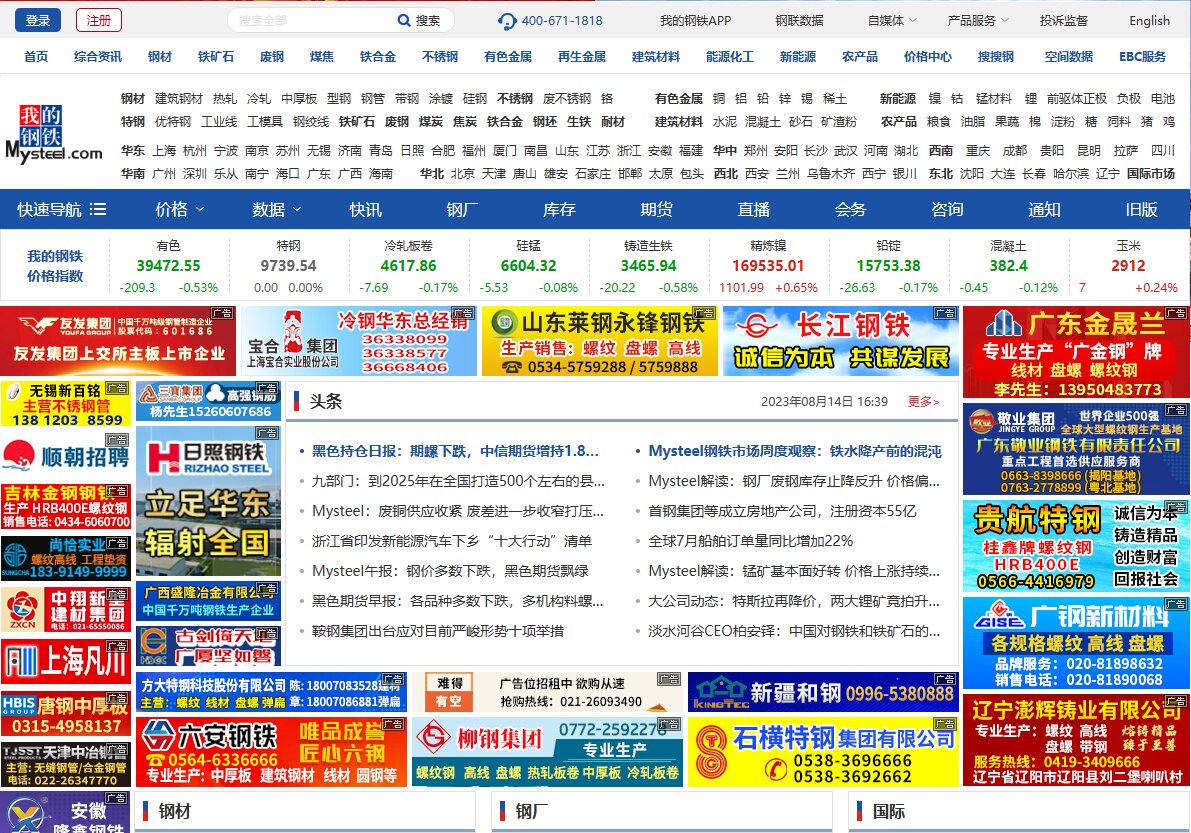The width and height of the screenshot is (1191, 833).
Task: Open 广东金晟兰 banner ad
Action: pyautogui.click(x=1076, y=352)
